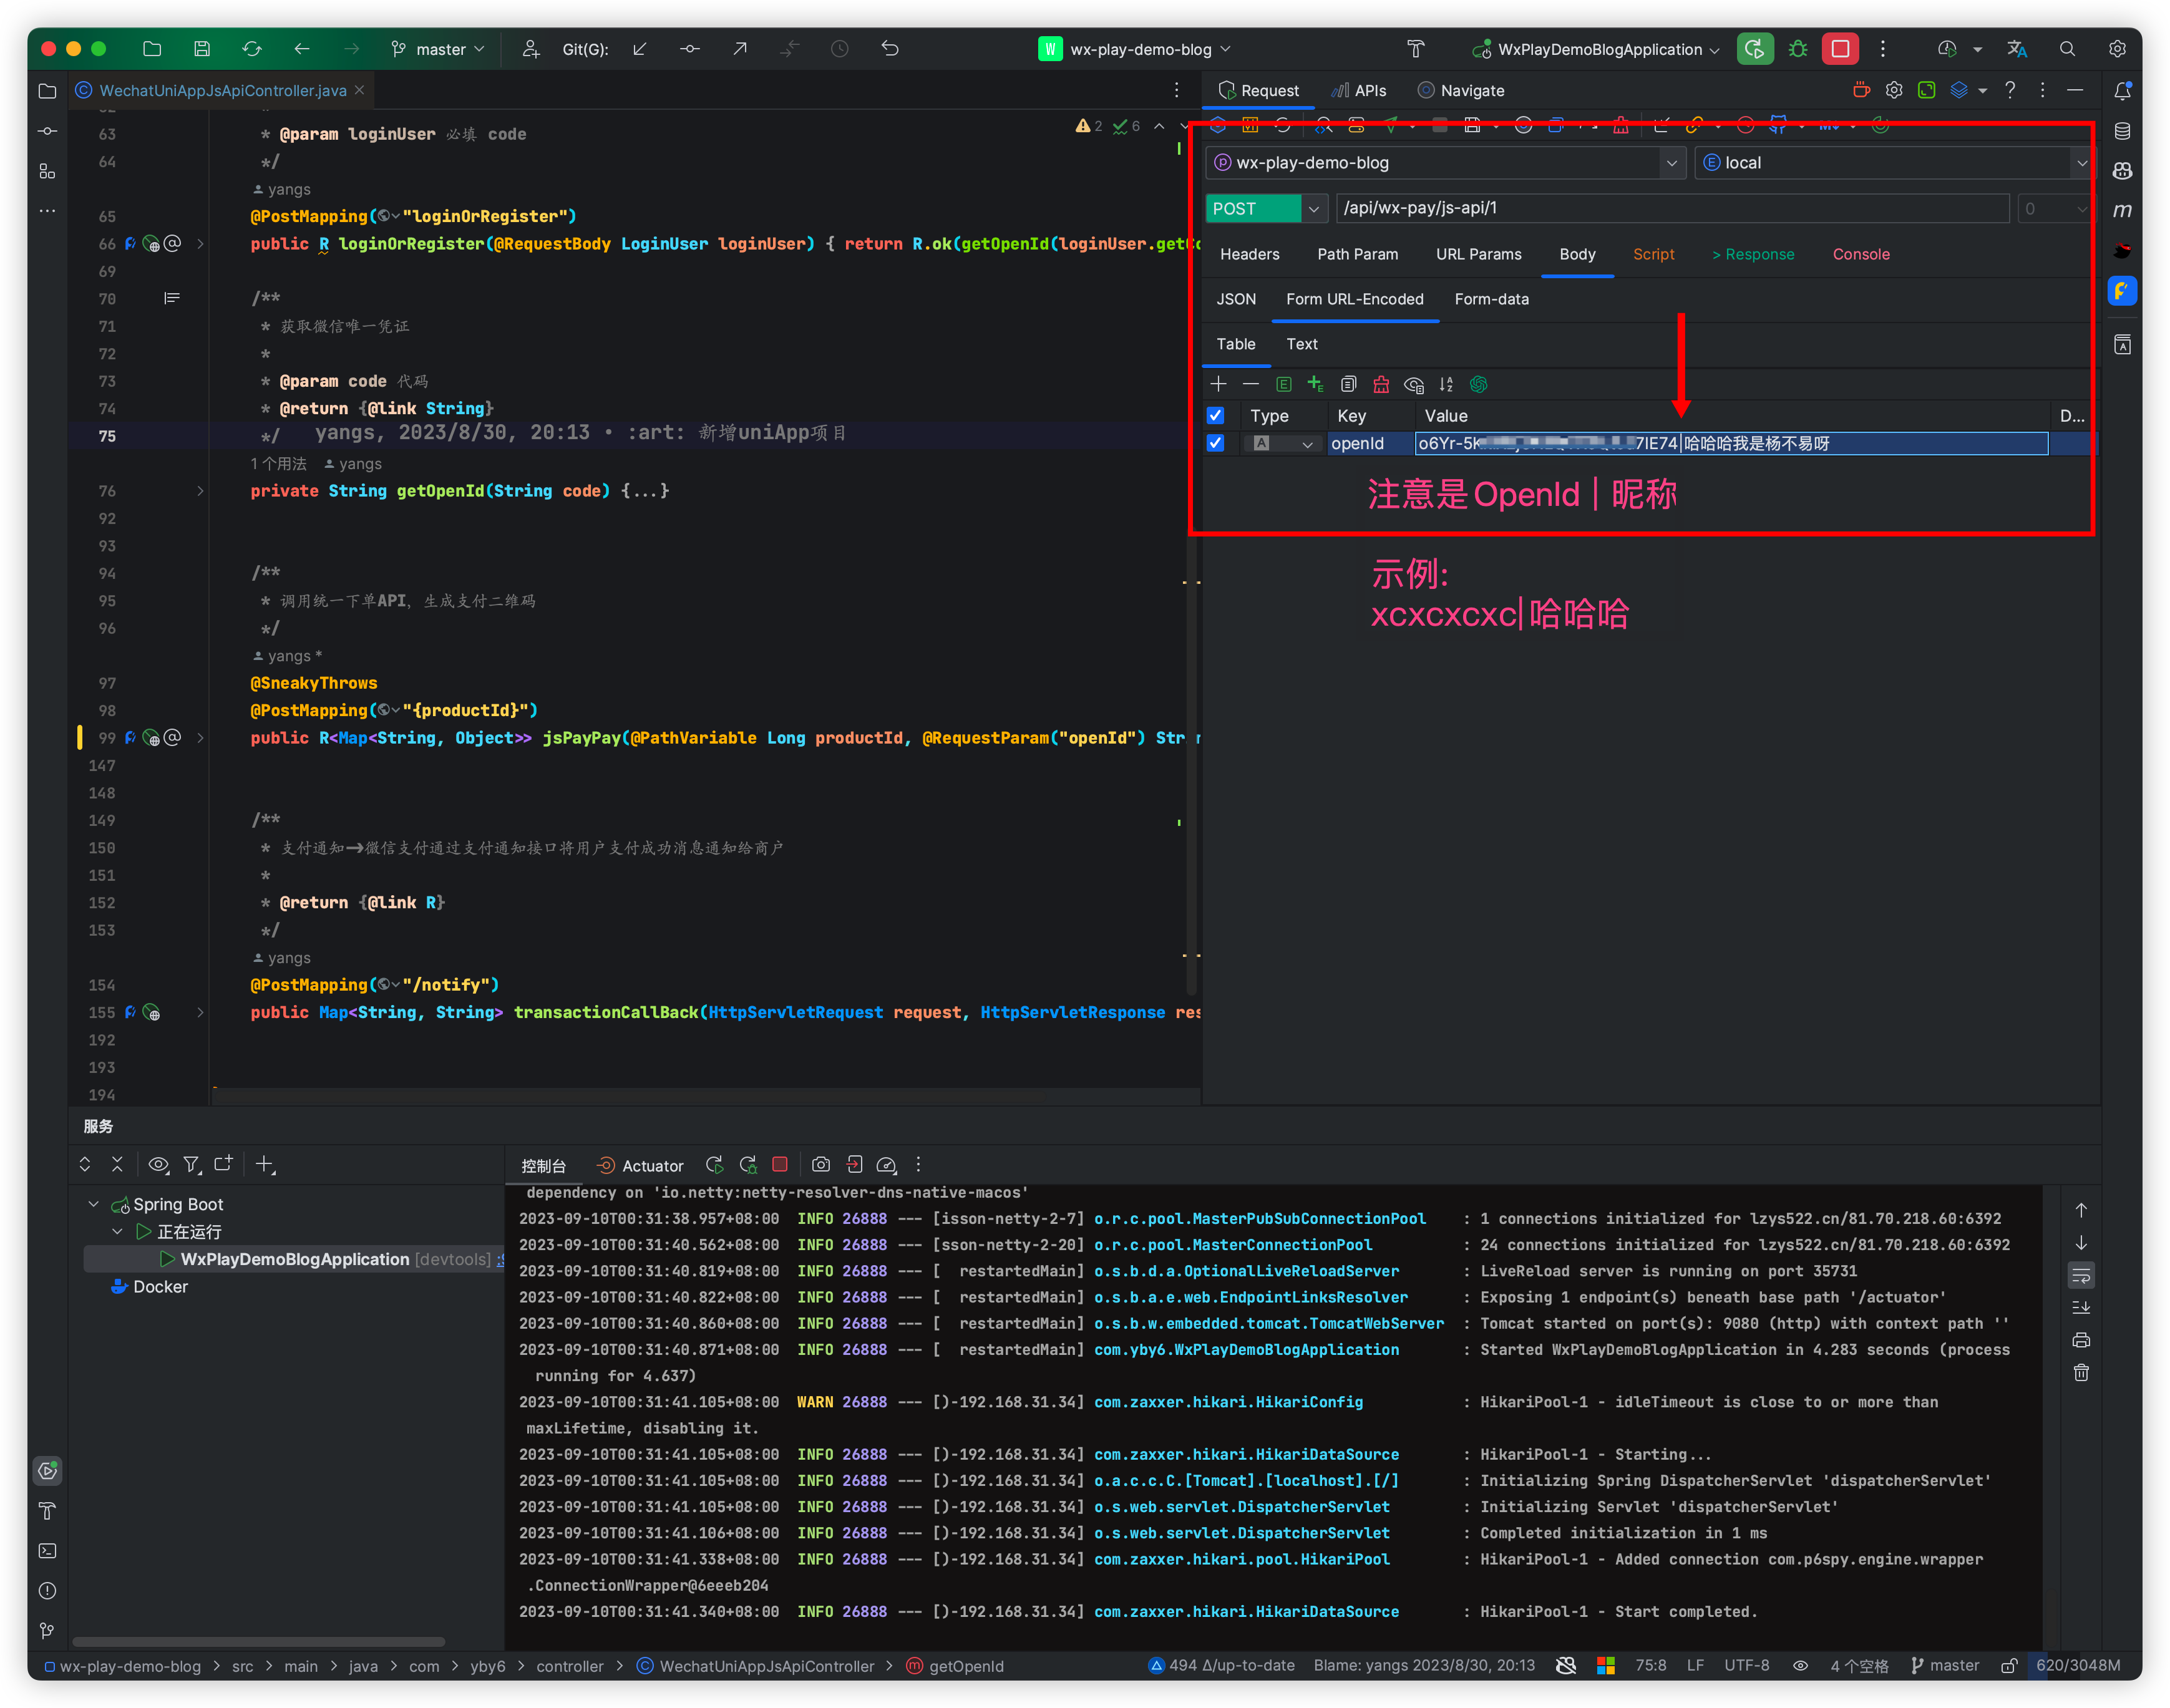Click the red Stop application button
This screenshot has height=1708, width=2170.
click(x=1840, y=49)
